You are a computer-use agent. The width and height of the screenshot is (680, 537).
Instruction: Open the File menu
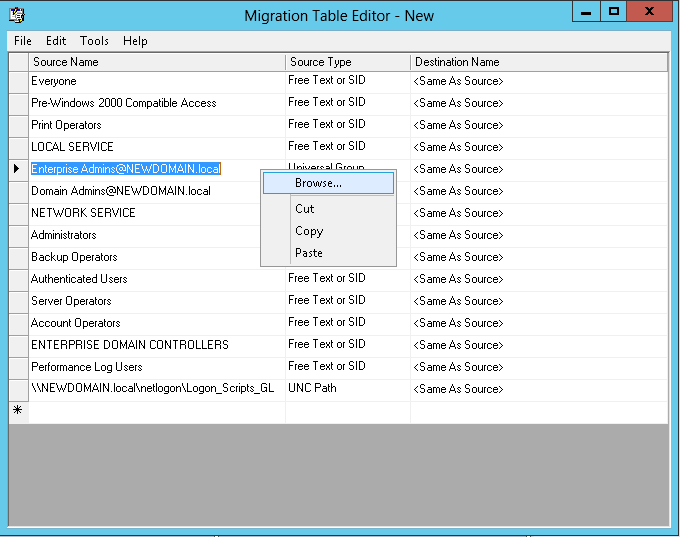click(22, 41)
